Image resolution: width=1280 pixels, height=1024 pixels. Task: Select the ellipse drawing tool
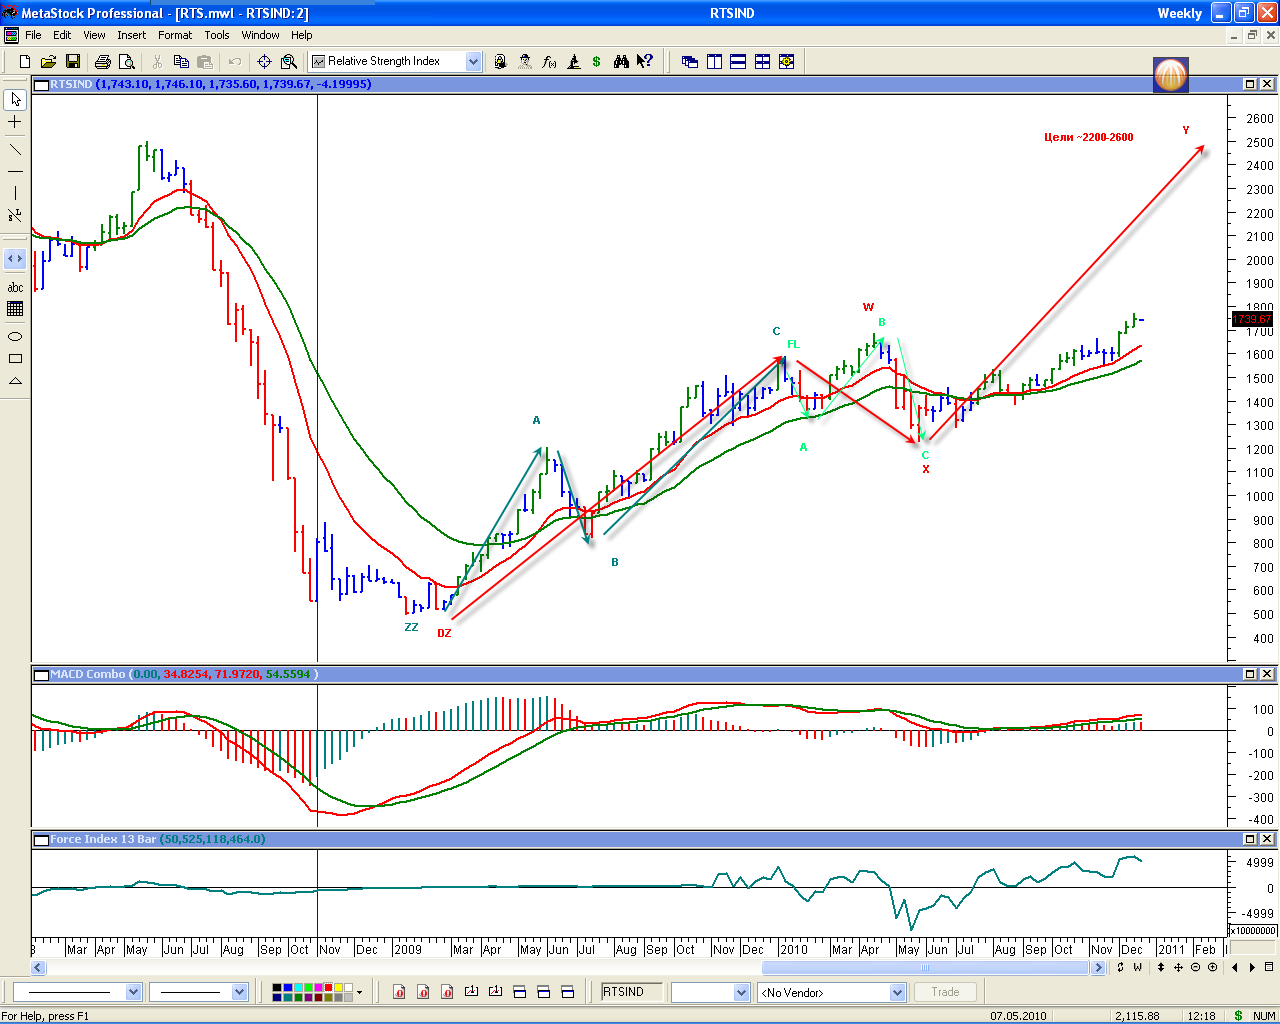15,337
